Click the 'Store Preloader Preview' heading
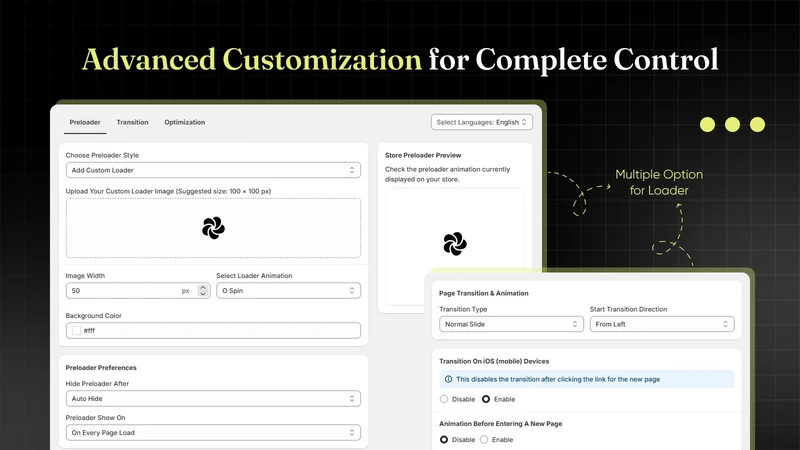 pos(423,155)
